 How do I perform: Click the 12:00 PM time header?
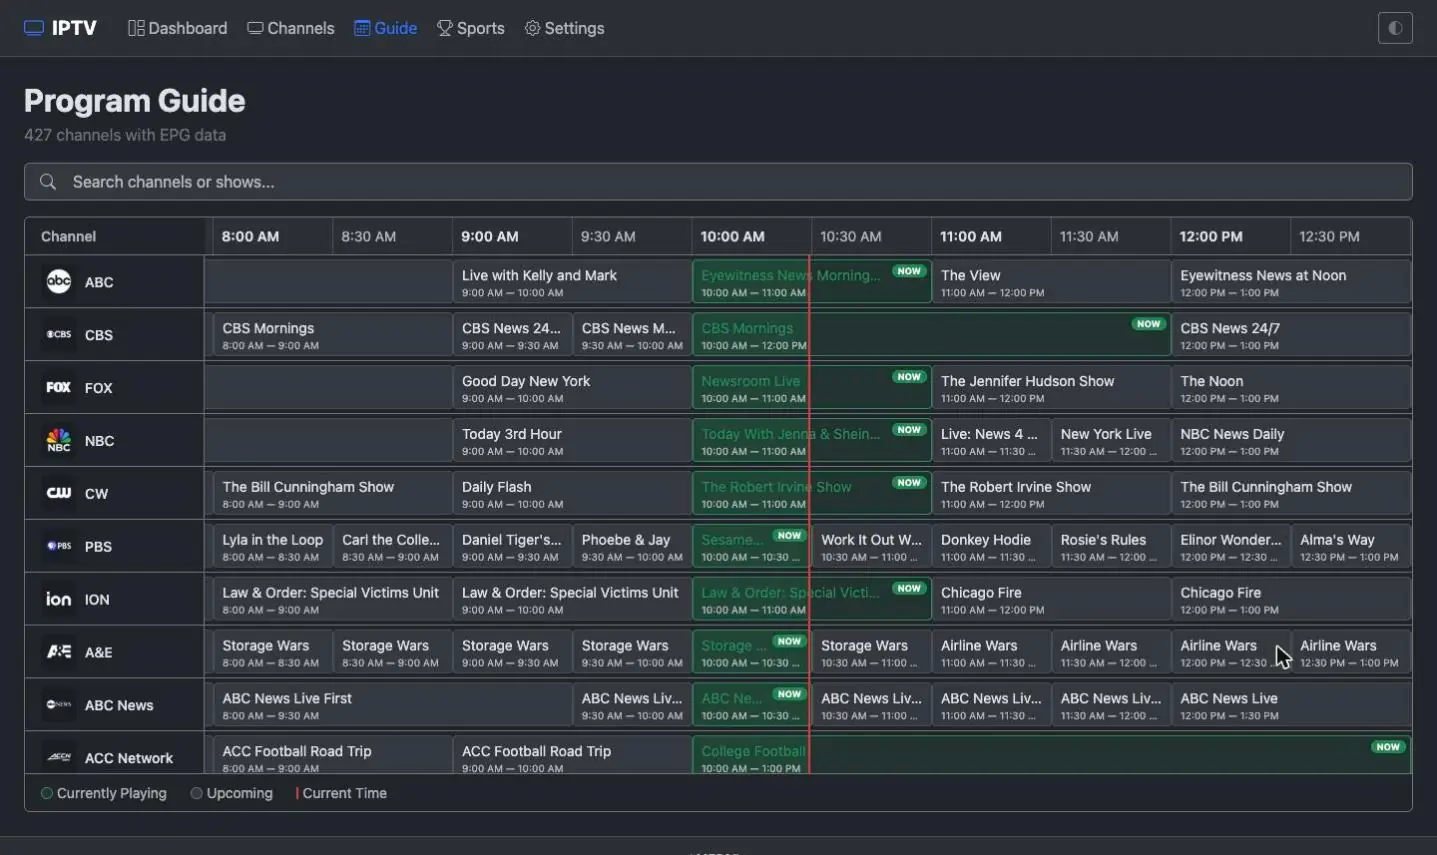(x=1230, y=237)
